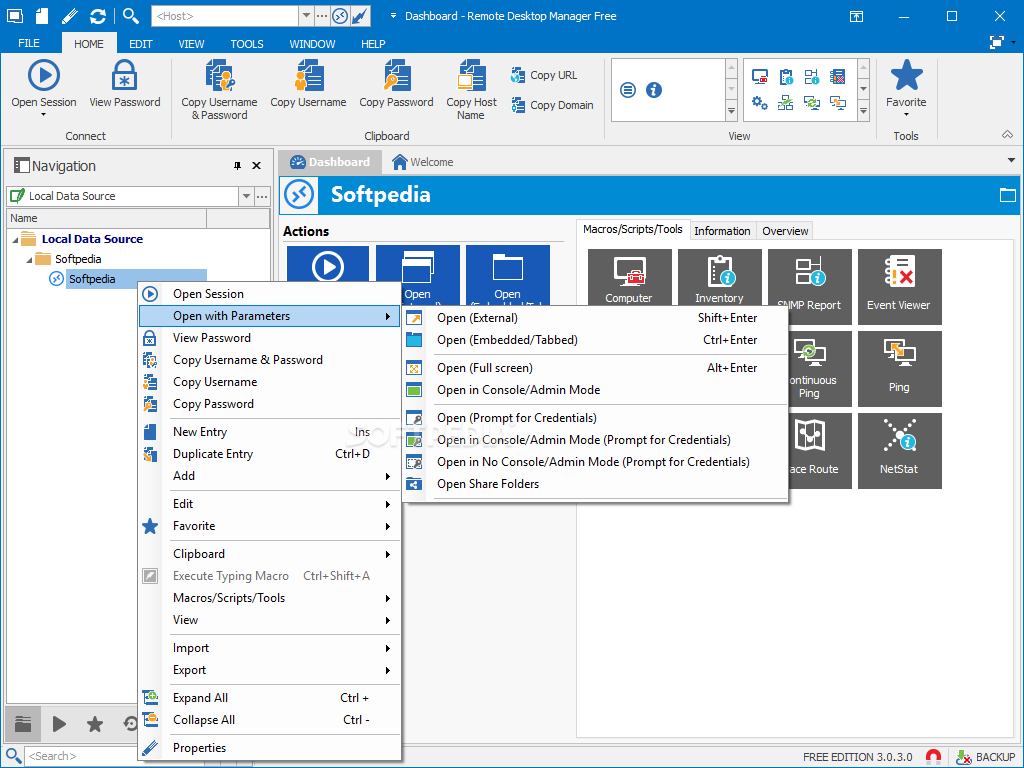The image size is (1024, 768).
Task: Switch to the TOOLS ribbon tab
Action: point(247,44)
